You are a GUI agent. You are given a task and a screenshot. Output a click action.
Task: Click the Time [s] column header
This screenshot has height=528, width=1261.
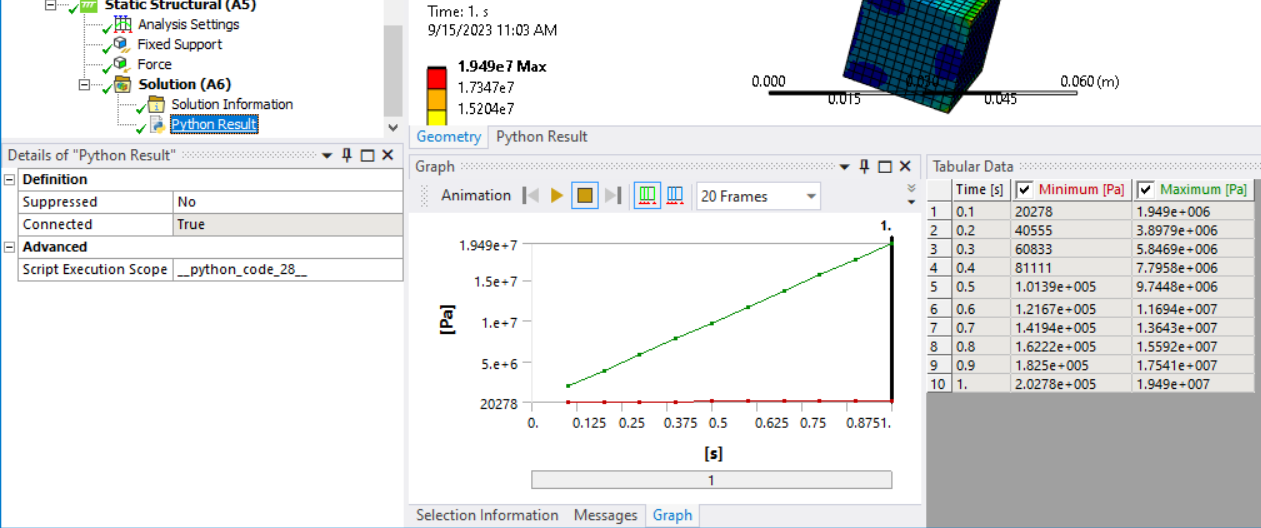coord(981,190)
